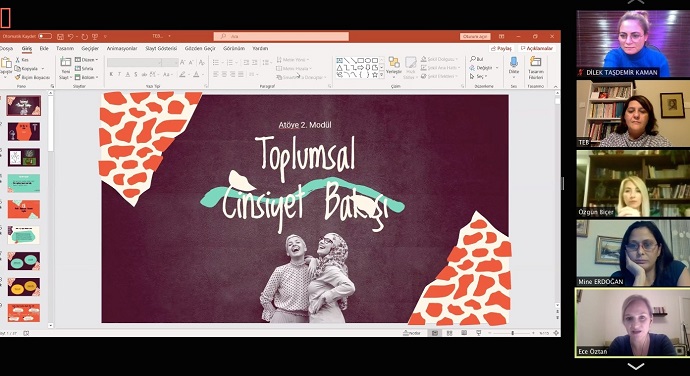Switch to slide sorter view in status bar
The image size is (690, 376).
click(x=449, y=333)
